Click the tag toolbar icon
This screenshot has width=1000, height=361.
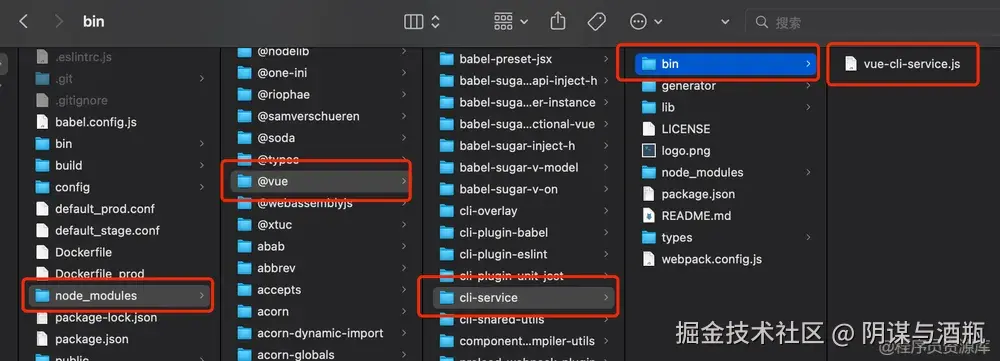coord(596,22)
